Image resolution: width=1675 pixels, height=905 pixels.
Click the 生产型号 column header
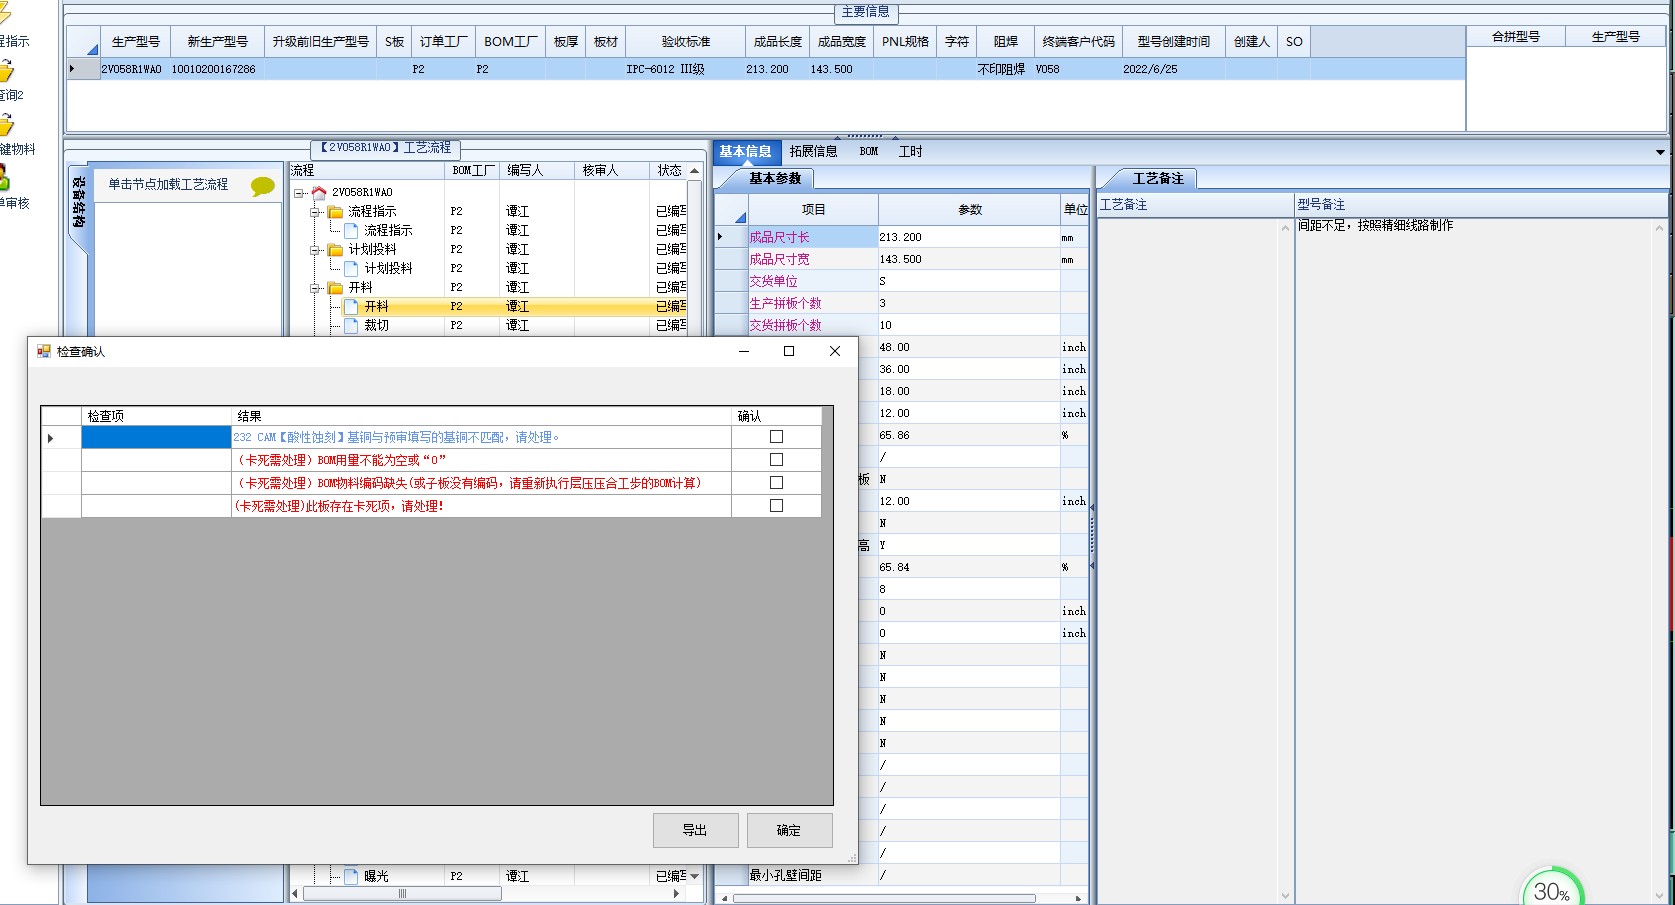135,42
